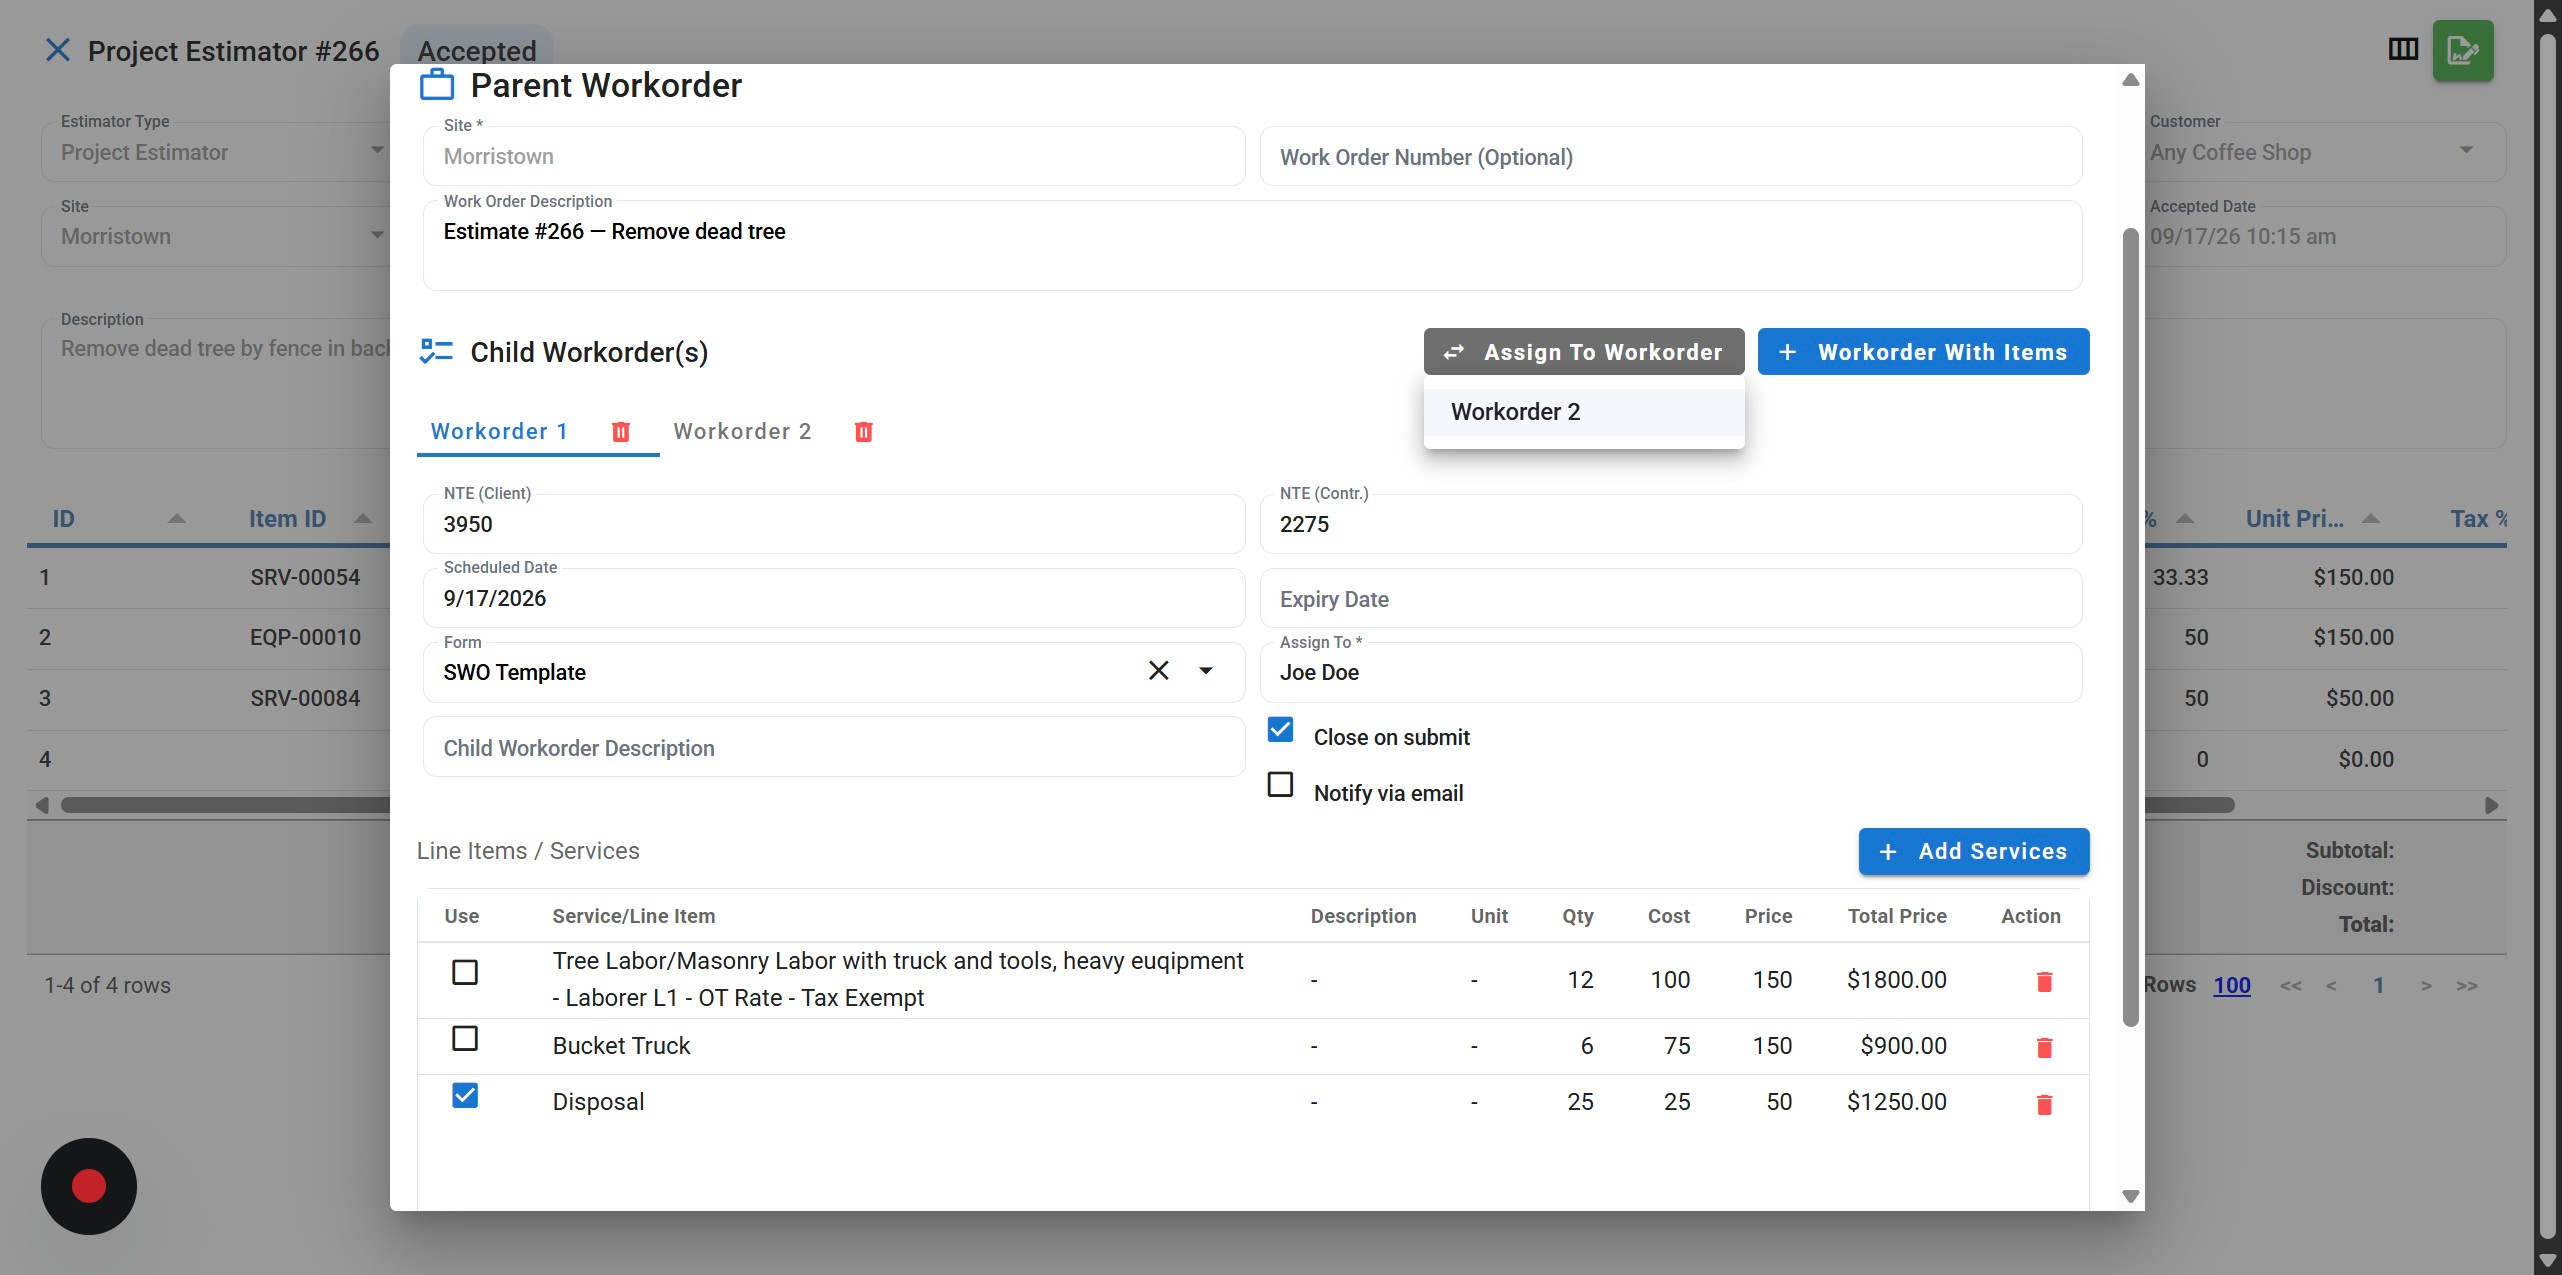Click the Add Services button
This screenshot has width=2562, height=1275.
pyautogui.click(x=1974, y=851)
